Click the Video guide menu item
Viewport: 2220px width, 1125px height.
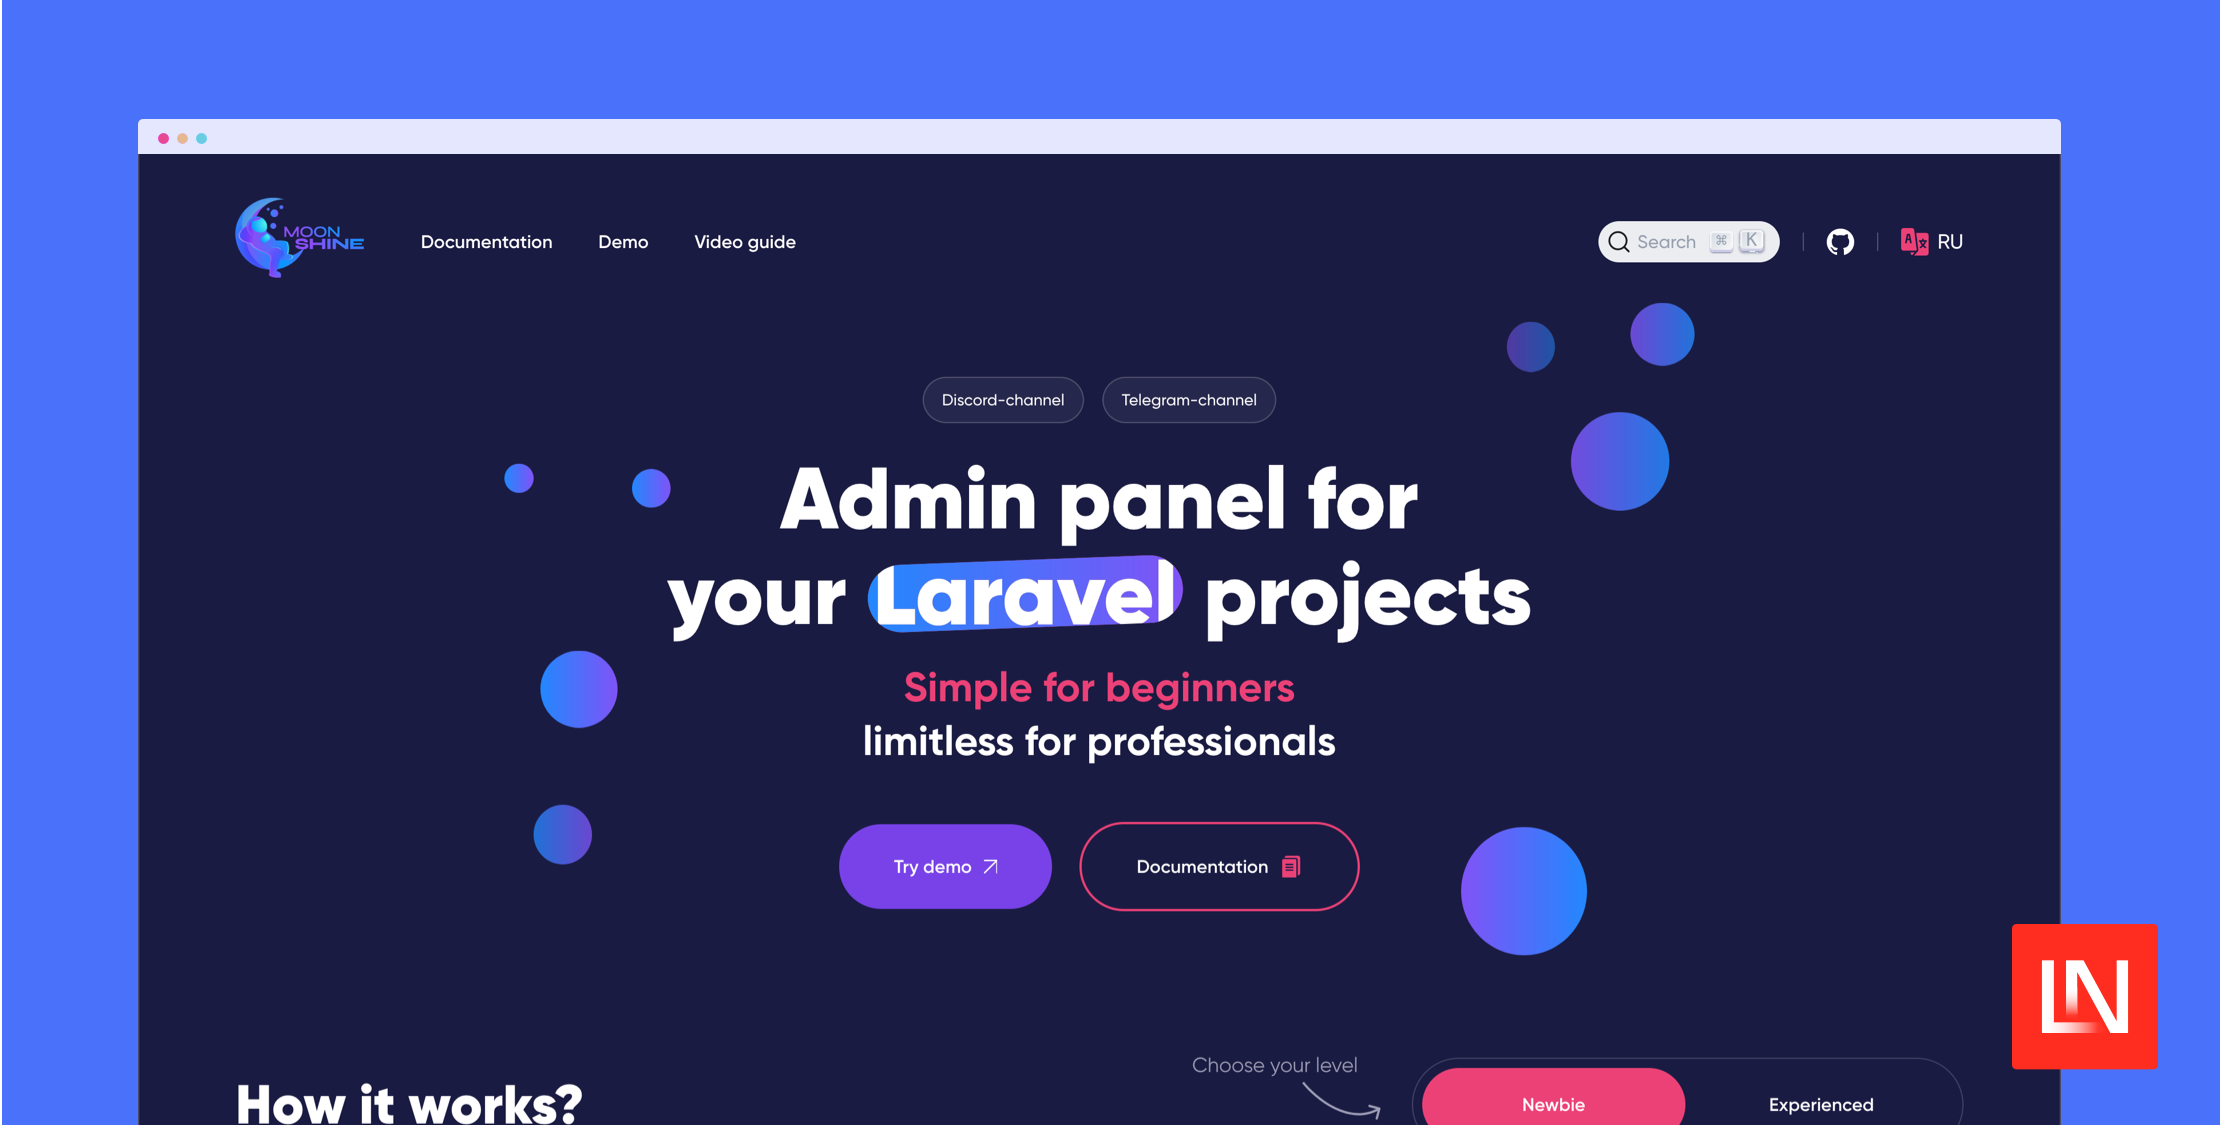point(744,241)
